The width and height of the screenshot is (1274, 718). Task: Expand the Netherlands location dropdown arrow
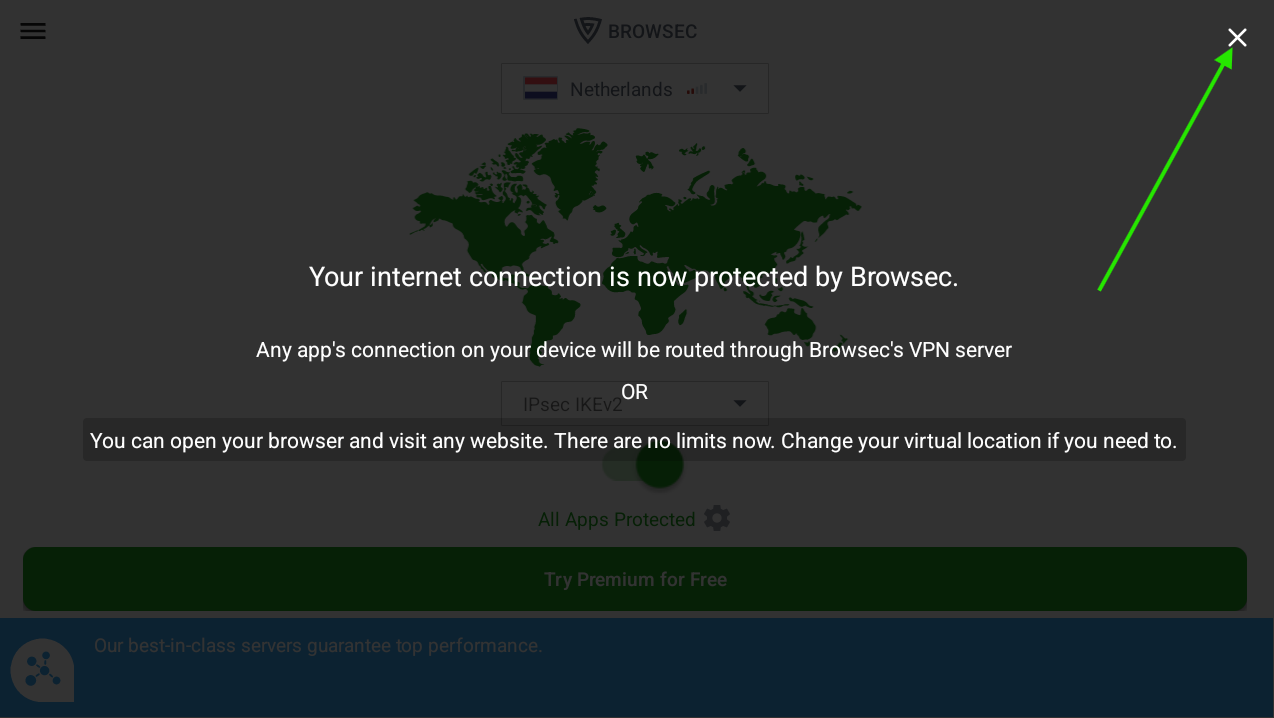740,88
